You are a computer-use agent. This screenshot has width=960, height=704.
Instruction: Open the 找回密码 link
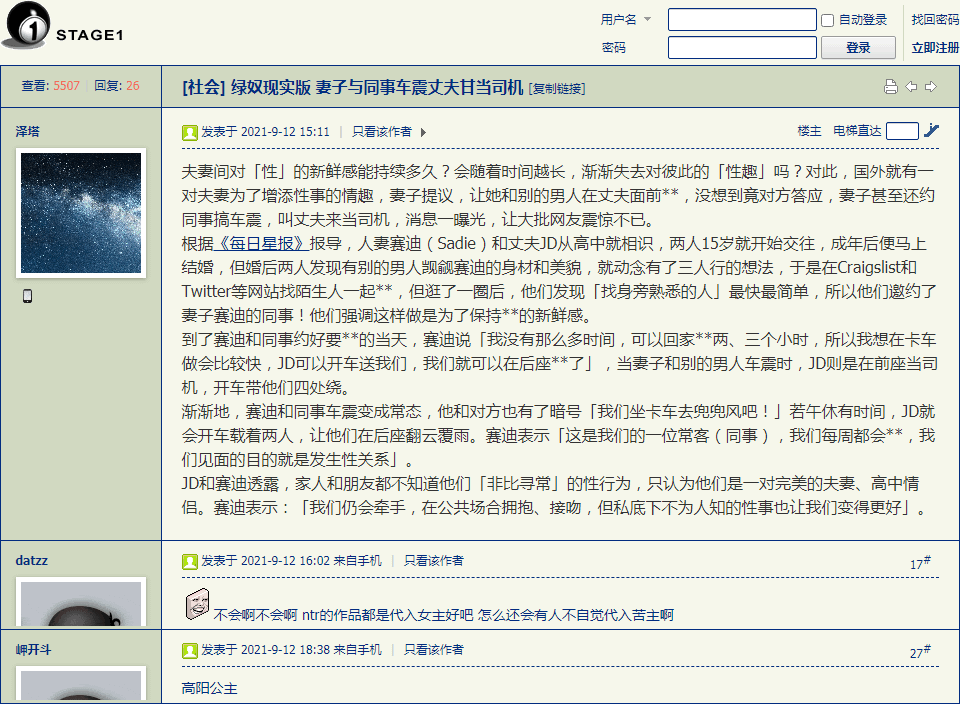point(935,20)
